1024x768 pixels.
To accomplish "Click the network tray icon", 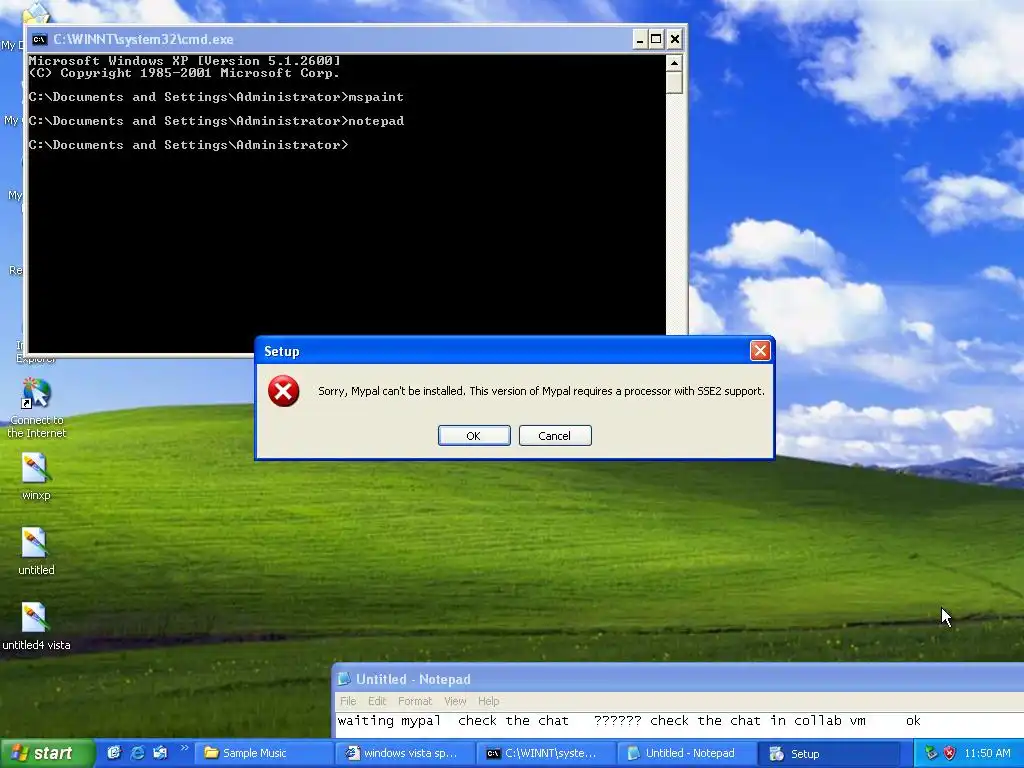I will pyautogui.click(x=931, y=753).
